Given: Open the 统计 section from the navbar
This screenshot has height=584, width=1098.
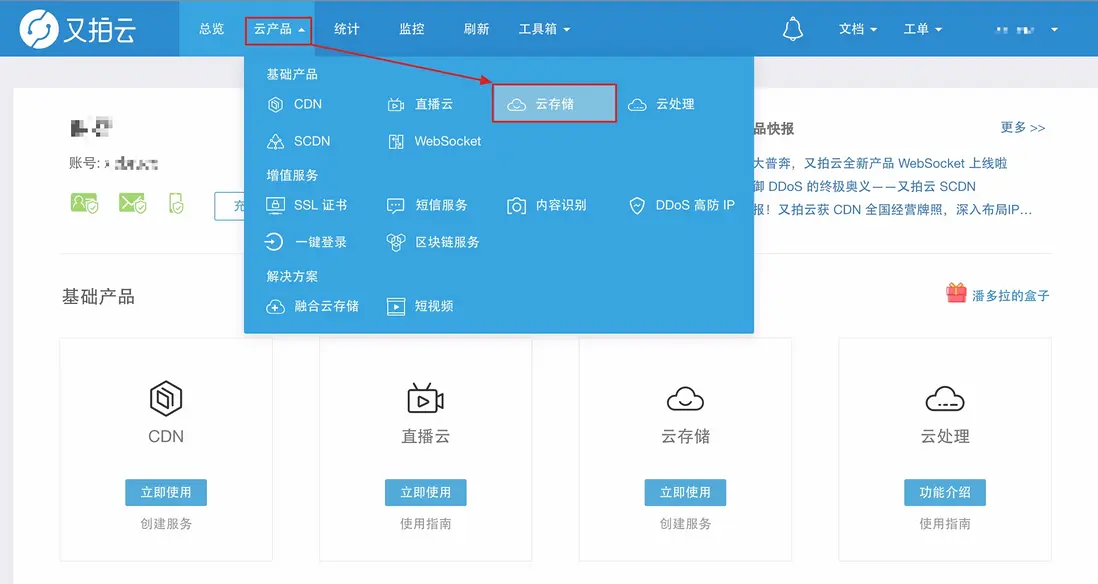Looking at the screenshot, I should 346,28.
